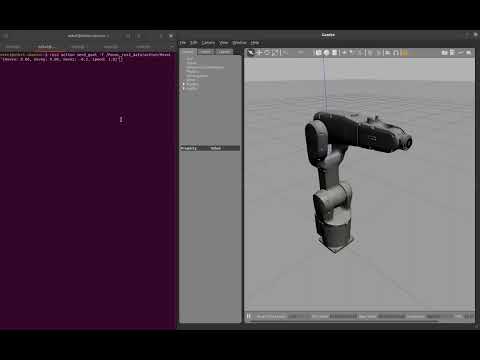Open the Window menu

click(239, 43)
